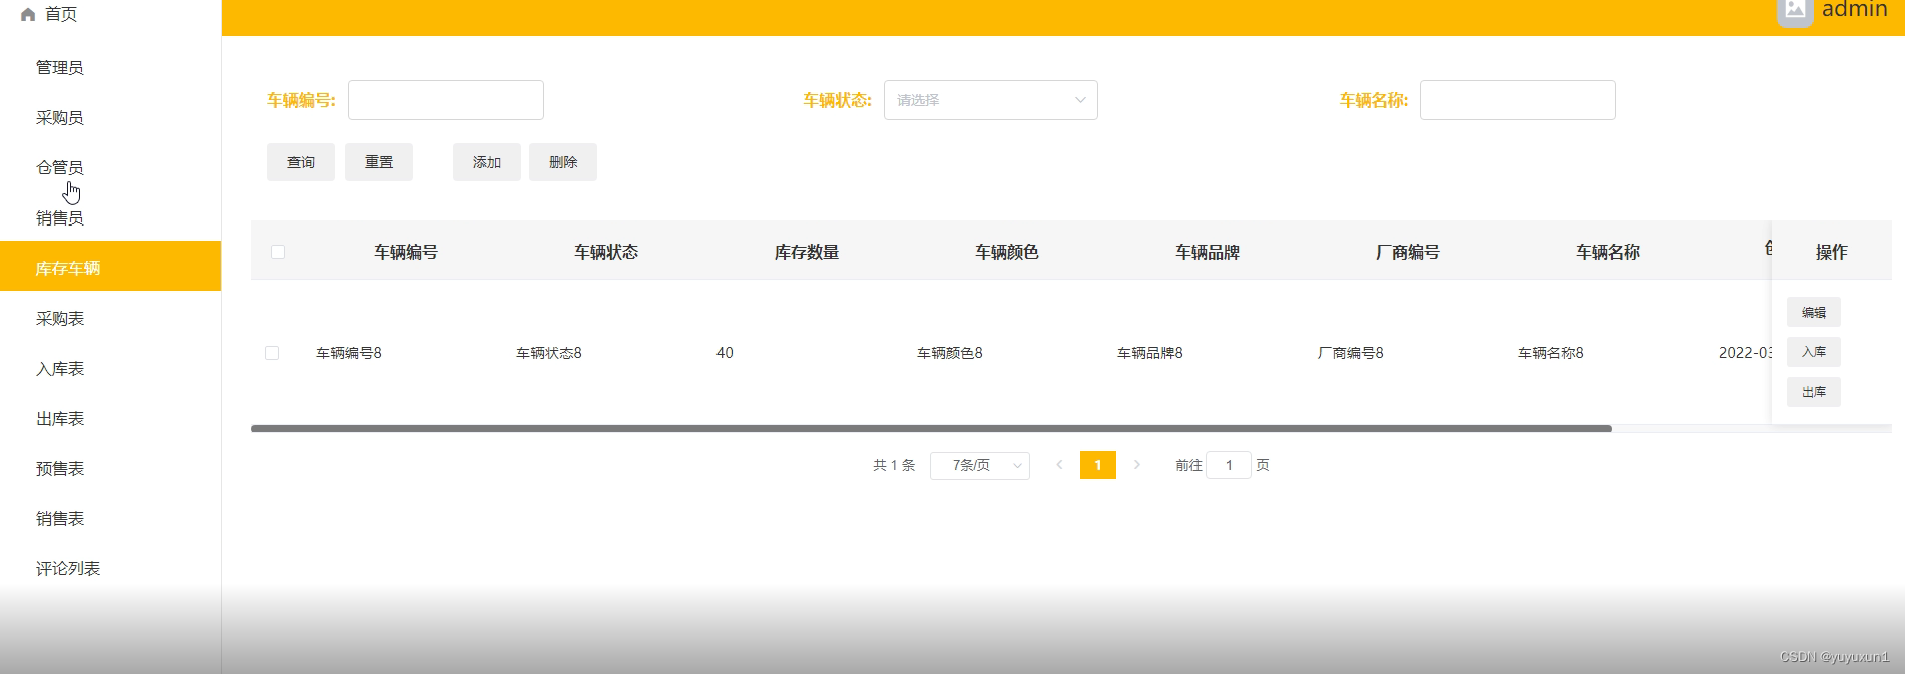This screenshot has width=1905, height=674.
Task: Click the admin username text
Action: (1855, 9)
